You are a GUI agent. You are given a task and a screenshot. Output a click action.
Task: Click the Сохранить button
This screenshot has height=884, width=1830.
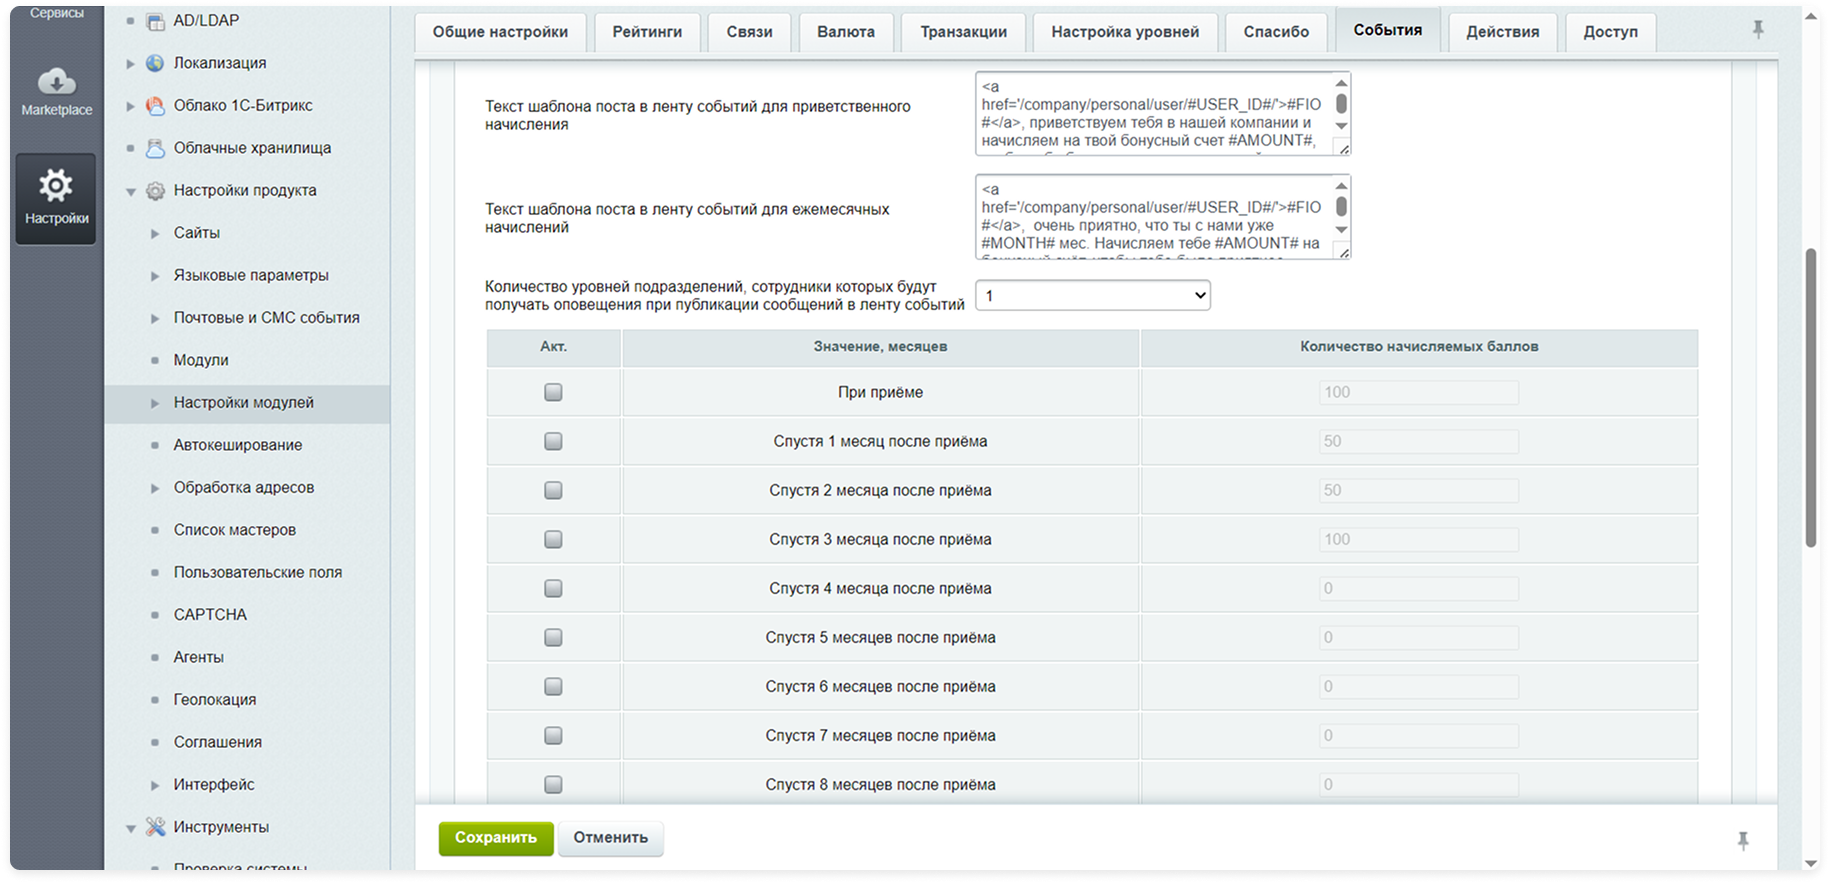coord(496,838)
